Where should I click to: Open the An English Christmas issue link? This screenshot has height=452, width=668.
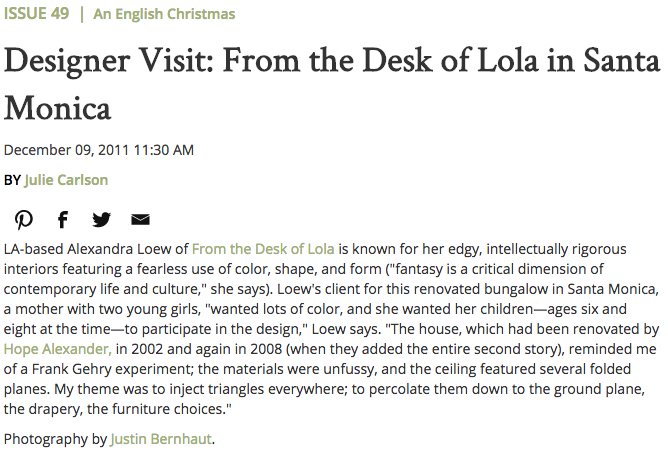tap(165, 14)
